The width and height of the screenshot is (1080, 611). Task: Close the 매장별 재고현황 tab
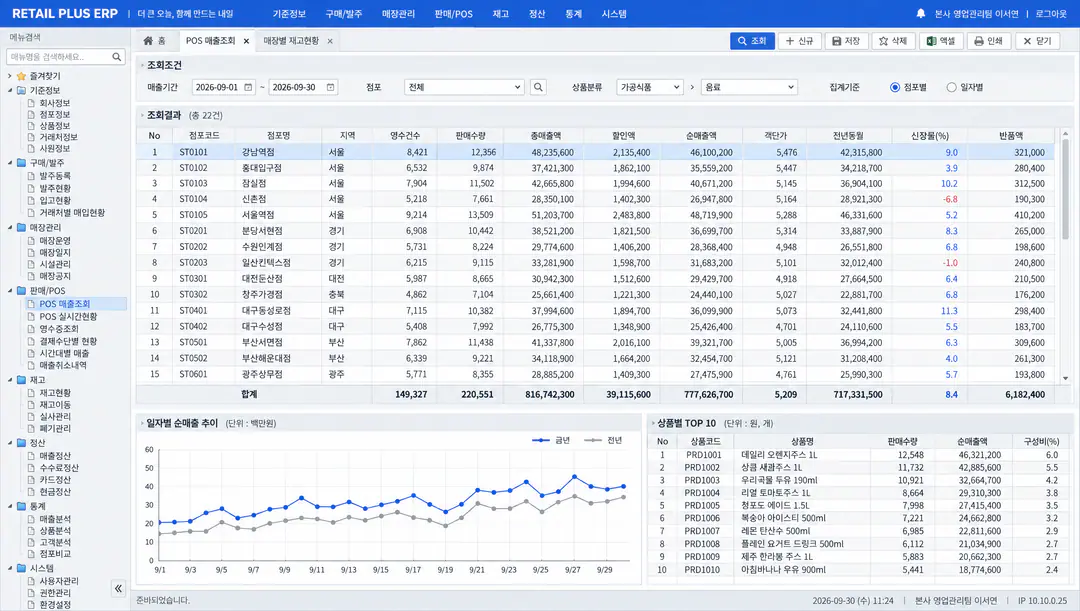coord(330,41)
